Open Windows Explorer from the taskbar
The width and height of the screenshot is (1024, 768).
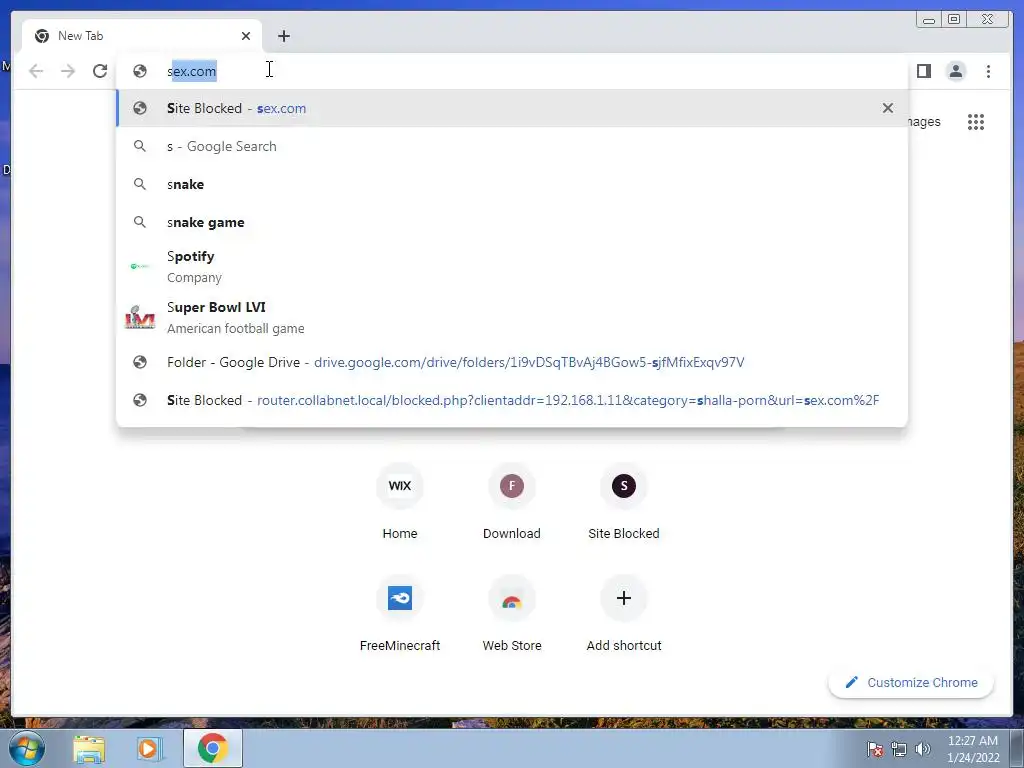tap(89, 749)
